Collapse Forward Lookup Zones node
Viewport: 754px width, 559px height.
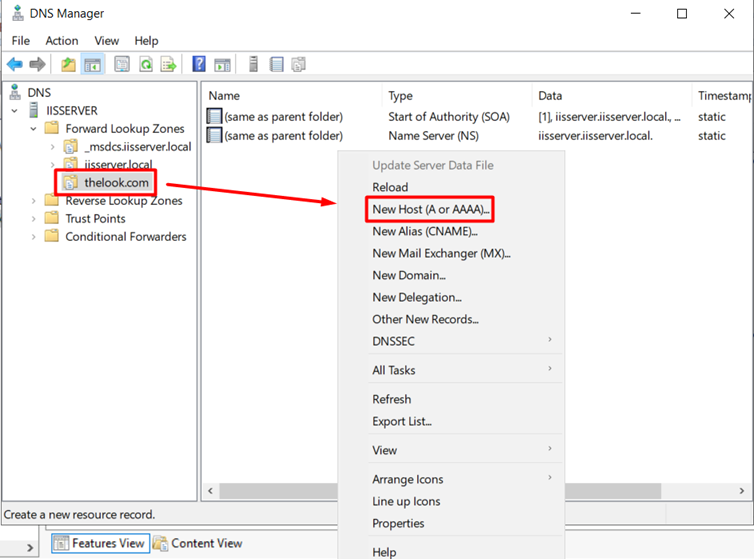pos(33,129)
